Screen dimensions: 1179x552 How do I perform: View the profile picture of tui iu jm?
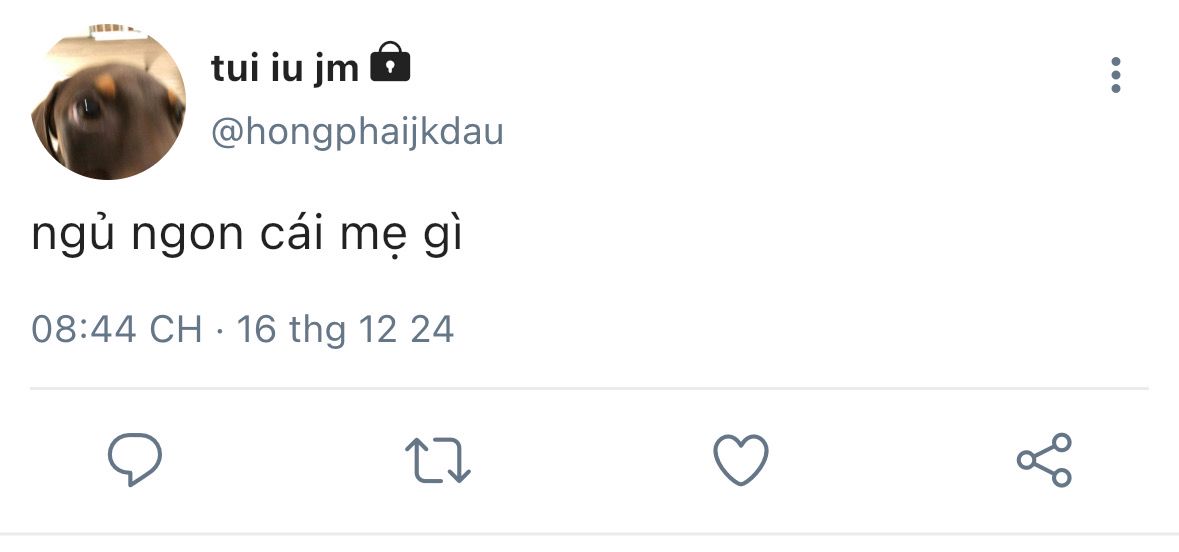point(108,103)
